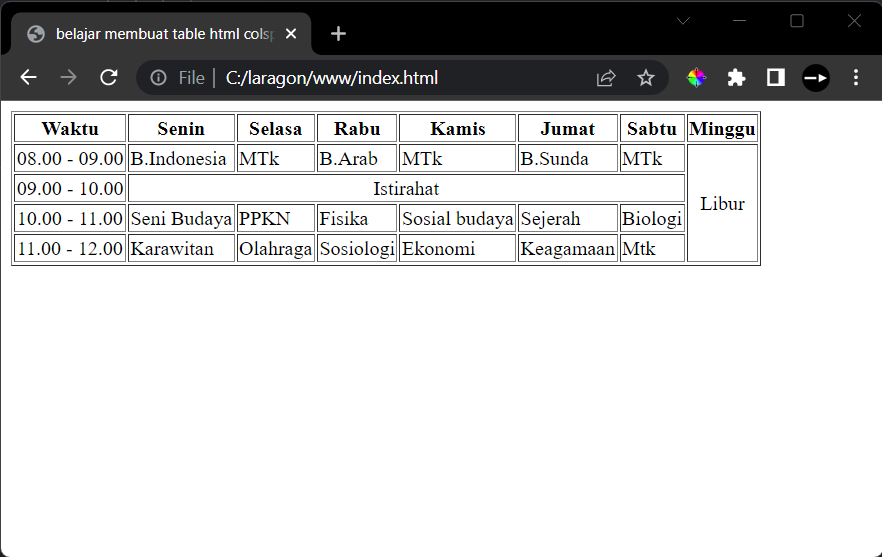The image size is (882, 557).
Task: Click the B.Arab cell
Action: pos(357,158)
